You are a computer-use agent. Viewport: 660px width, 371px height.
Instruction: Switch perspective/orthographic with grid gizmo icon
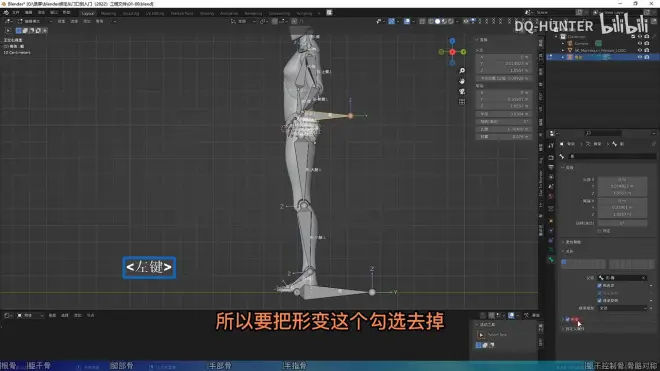pos(462,101)
